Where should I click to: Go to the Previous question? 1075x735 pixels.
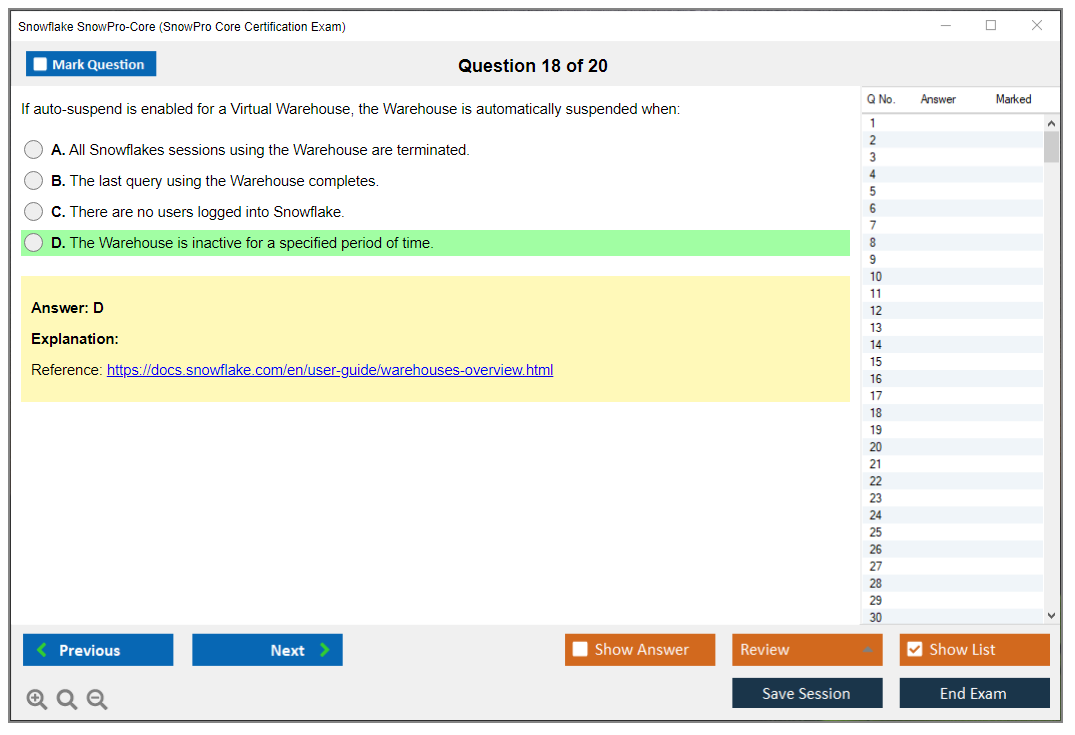tap(98, 650)
